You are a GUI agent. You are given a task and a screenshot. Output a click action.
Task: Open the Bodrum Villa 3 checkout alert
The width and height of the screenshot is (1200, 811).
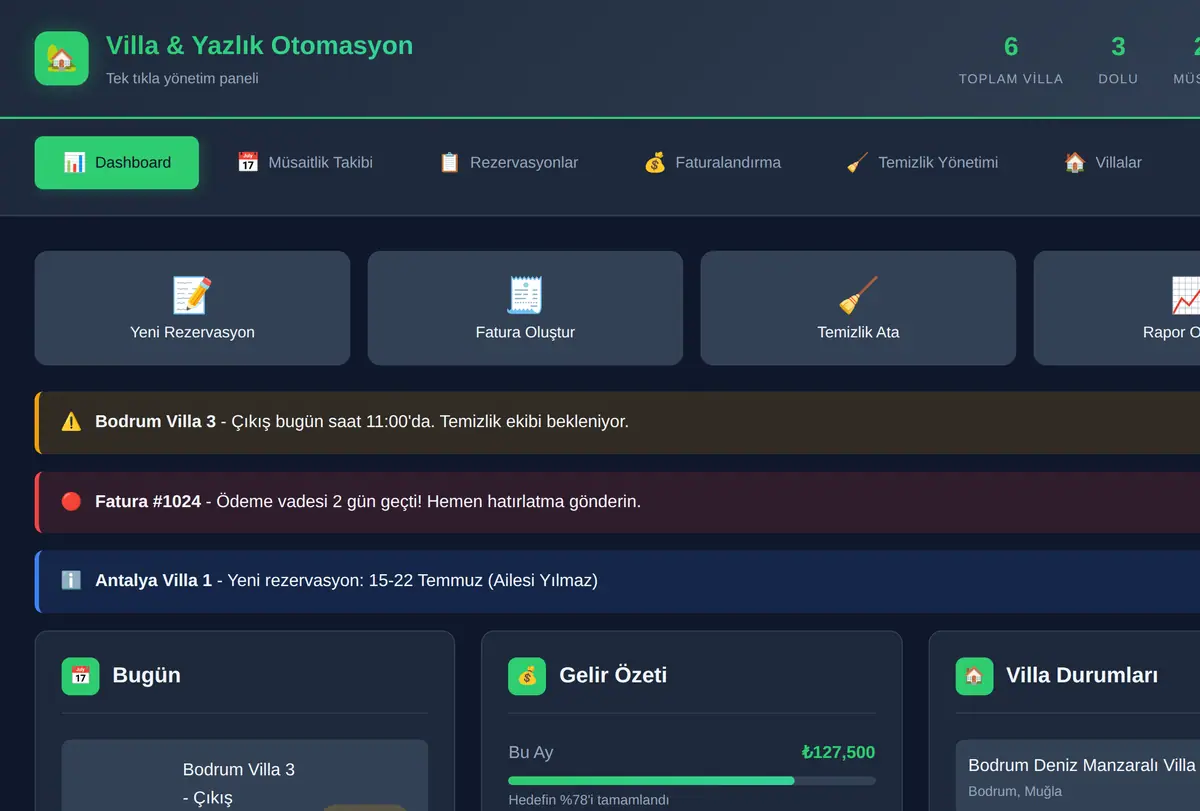click(617, 423)
